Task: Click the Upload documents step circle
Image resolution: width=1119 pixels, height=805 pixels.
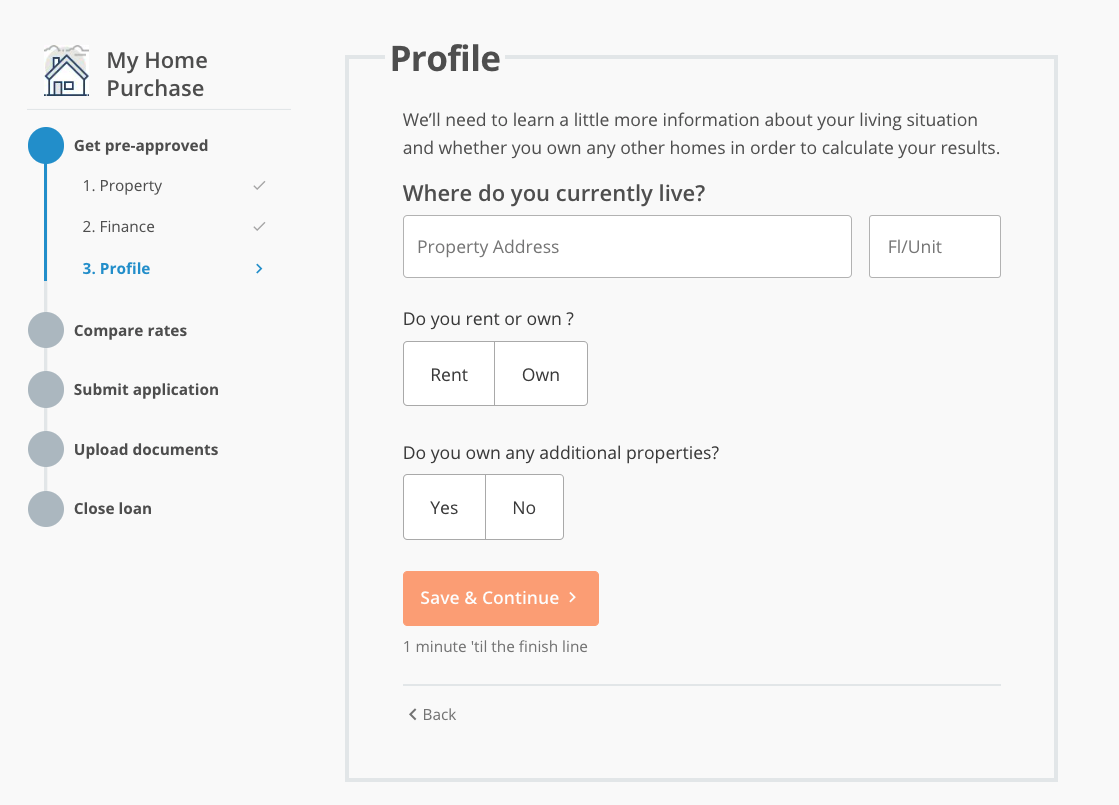Action: pyautogui.click(x=46, y=450)
